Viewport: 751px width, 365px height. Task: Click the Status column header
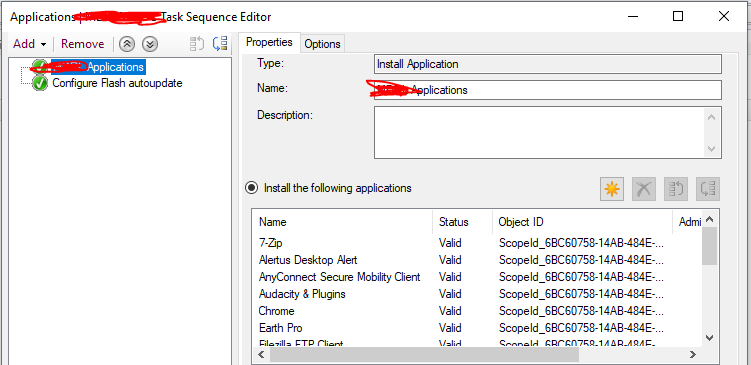pyautogui.click(x=462, y=222)
